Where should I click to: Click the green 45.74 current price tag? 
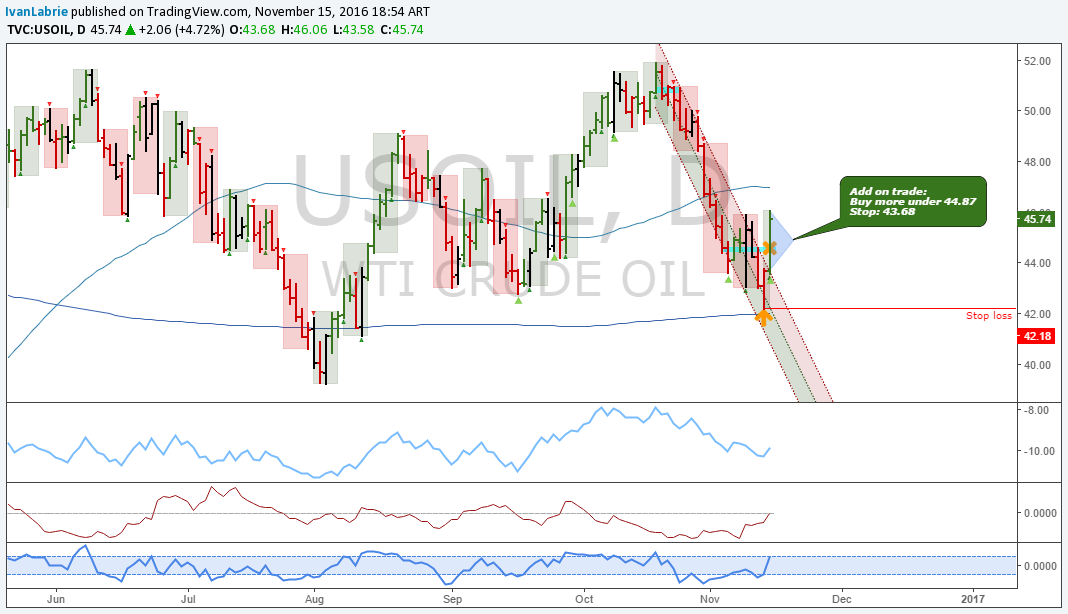click(1036, 219)
